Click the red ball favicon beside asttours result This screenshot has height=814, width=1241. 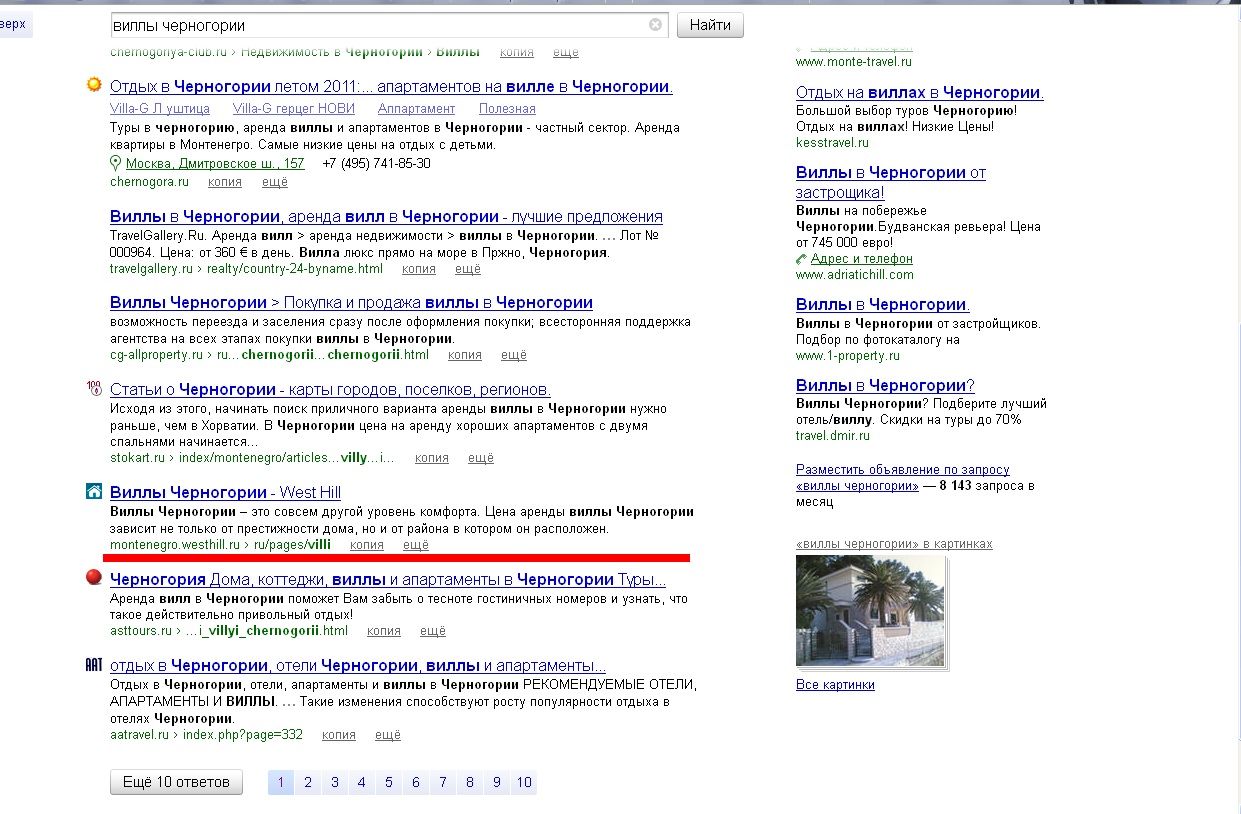94,577
